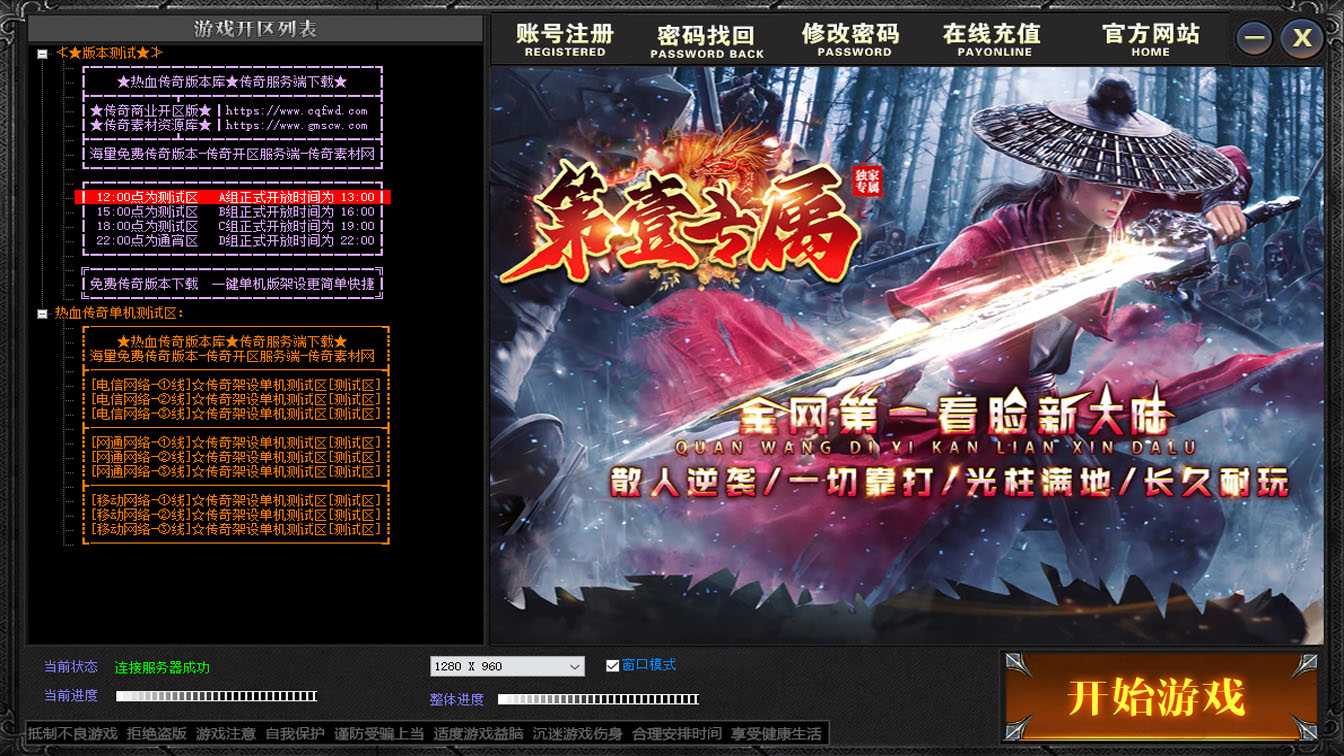Choose 电信网络-①线 standalone test zone
The image size is (1344, 756).
(235, 385)
